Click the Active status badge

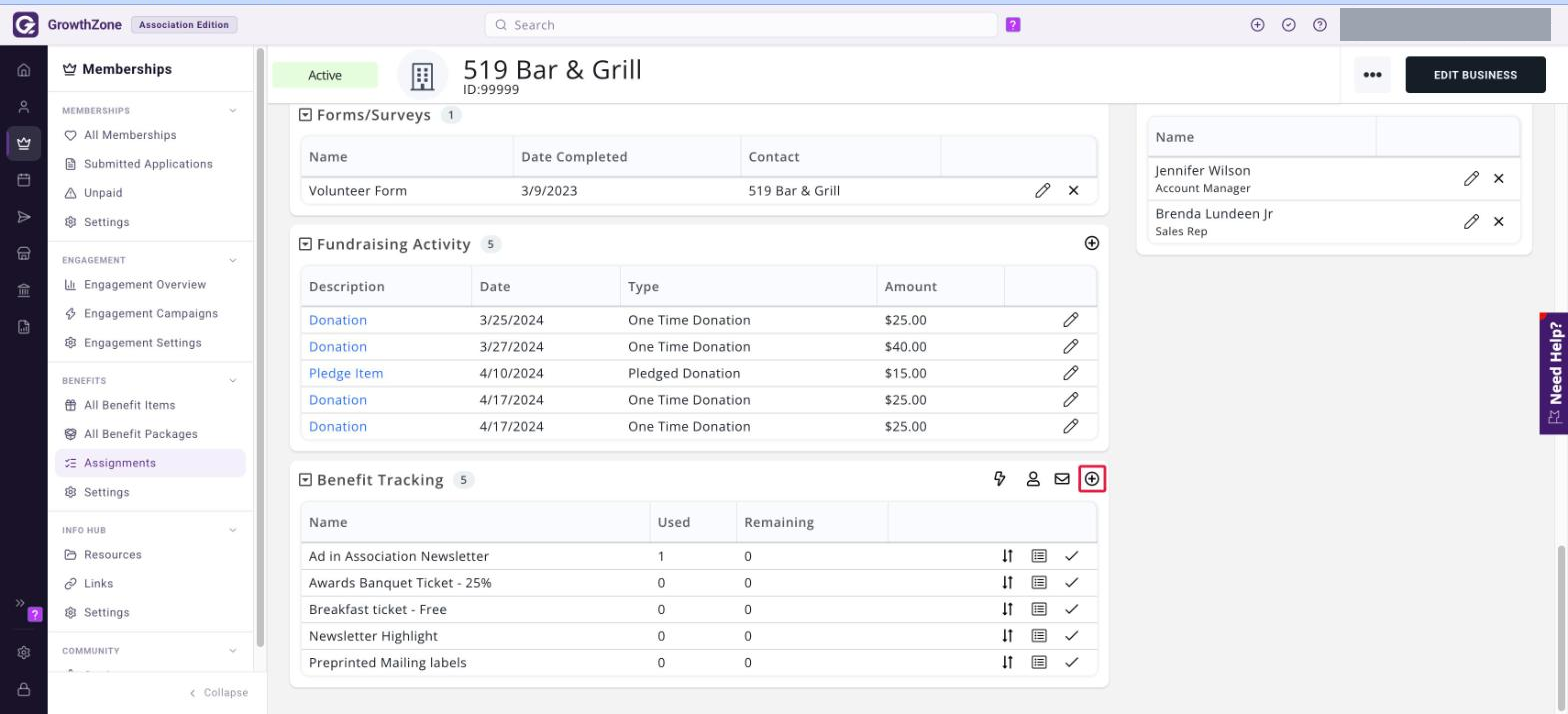coord(325,75)
